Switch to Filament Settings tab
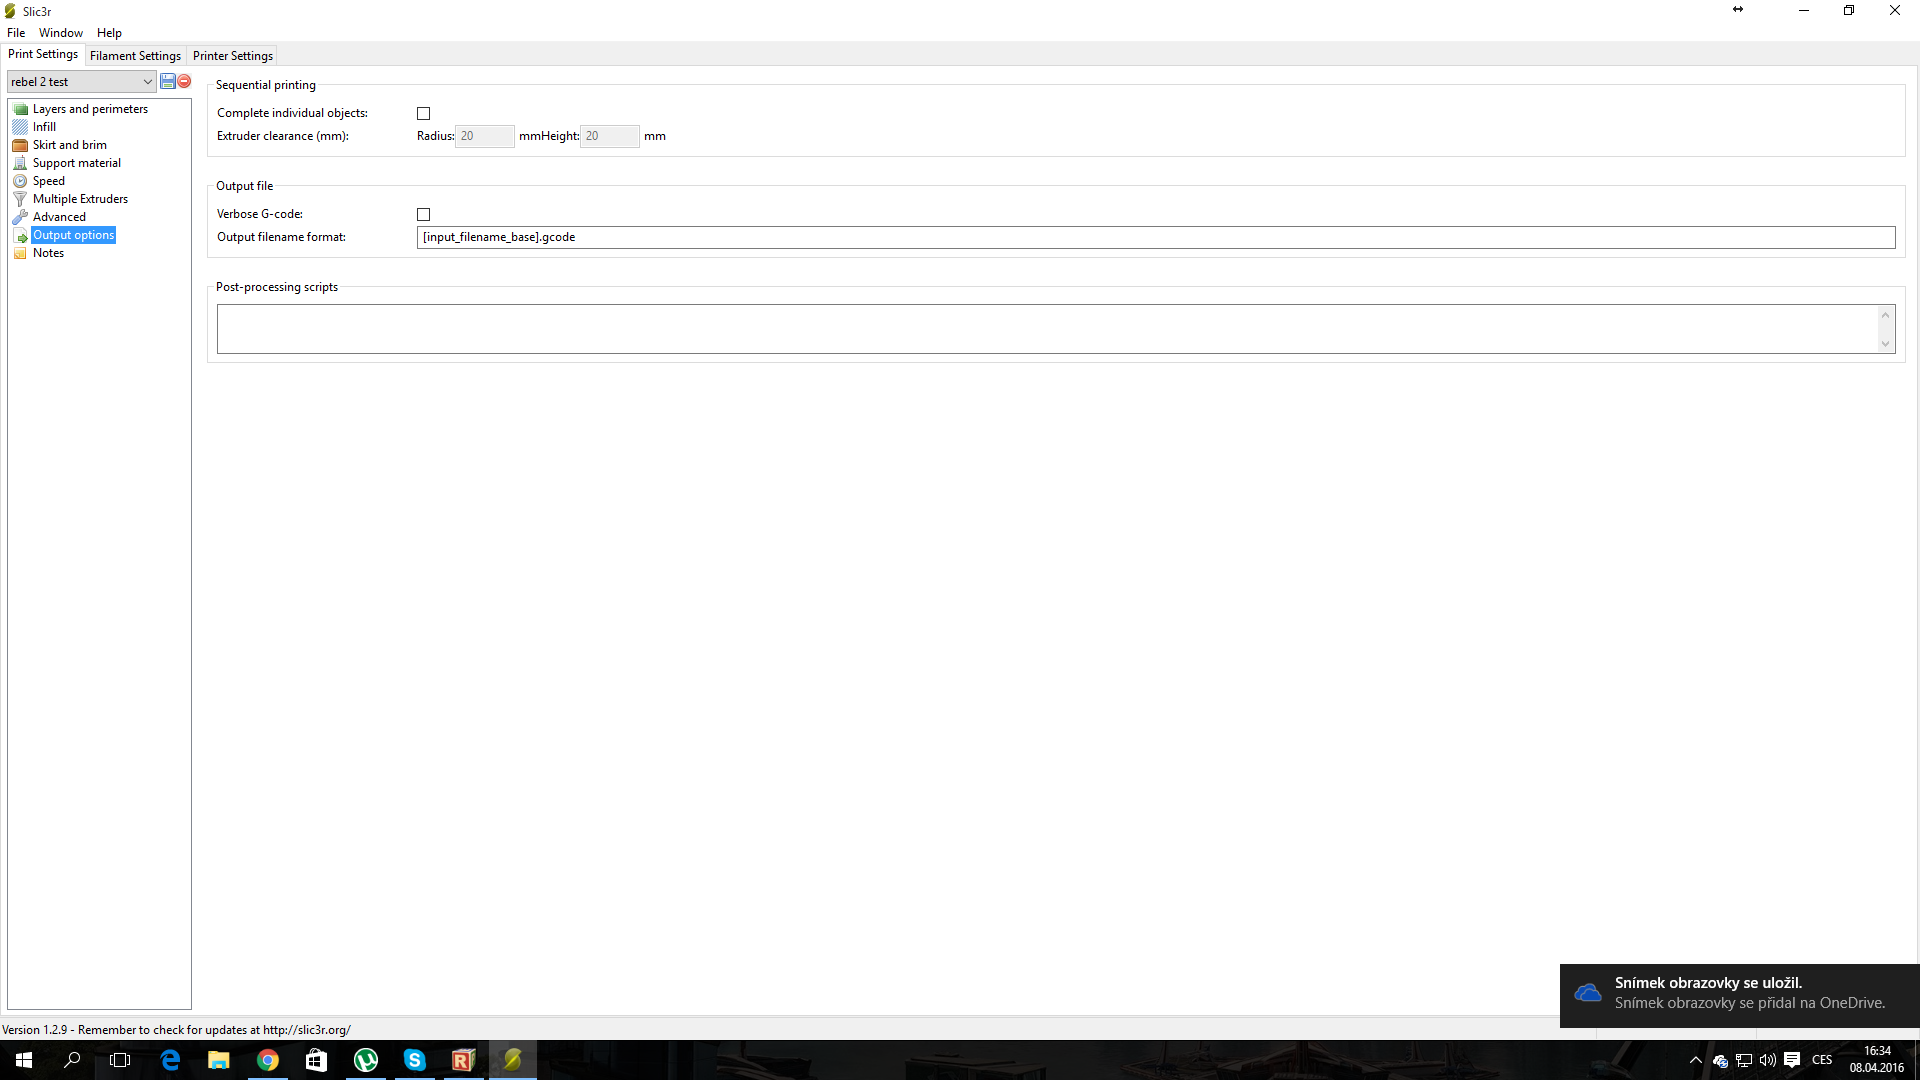Screen dimensions: 1920x1080 (135, 56)
